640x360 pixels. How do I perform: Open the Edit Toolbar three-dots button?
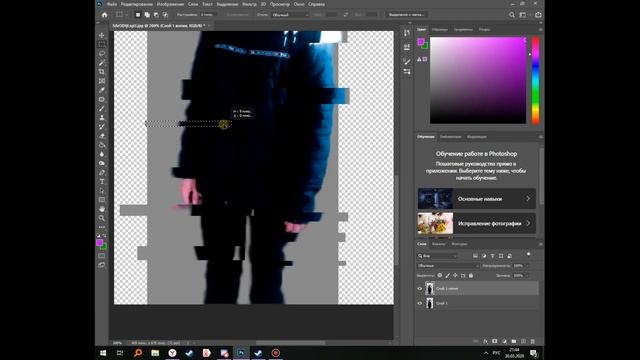pyautogui.click(x=102, y=227)
